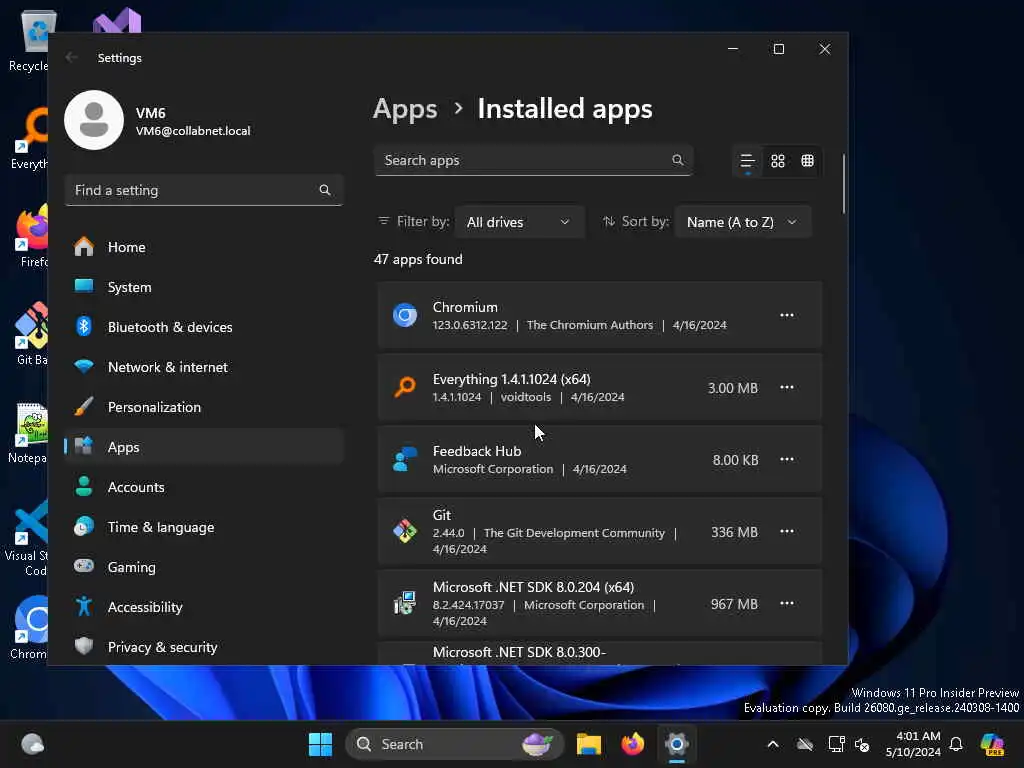The width and height of the screenshot is (1024, 768).
Task: Select Apps in the sidebar
Action: (x=204, y=447)
